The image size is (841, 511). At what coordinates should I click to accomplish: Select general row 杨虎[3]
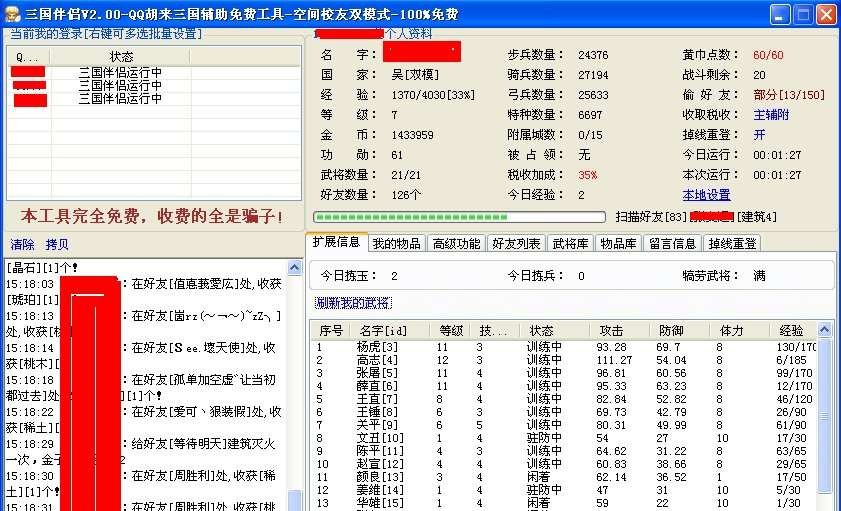[563, 347]
